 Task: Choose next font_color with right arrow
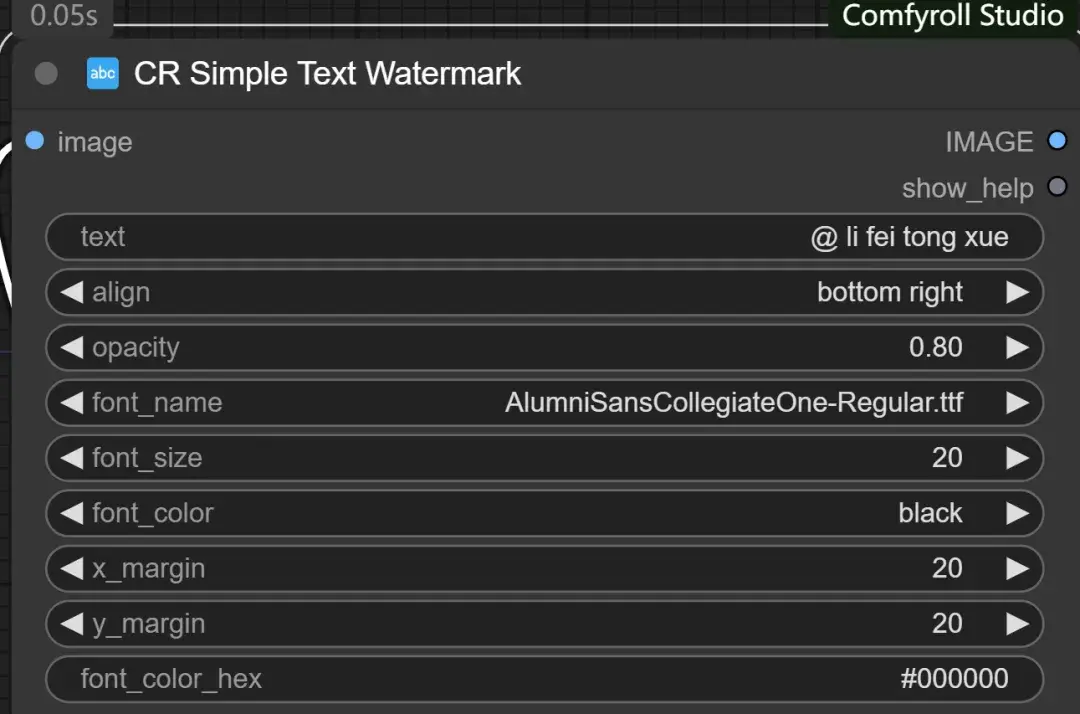pyautogui.click(x=1017, y=513)
